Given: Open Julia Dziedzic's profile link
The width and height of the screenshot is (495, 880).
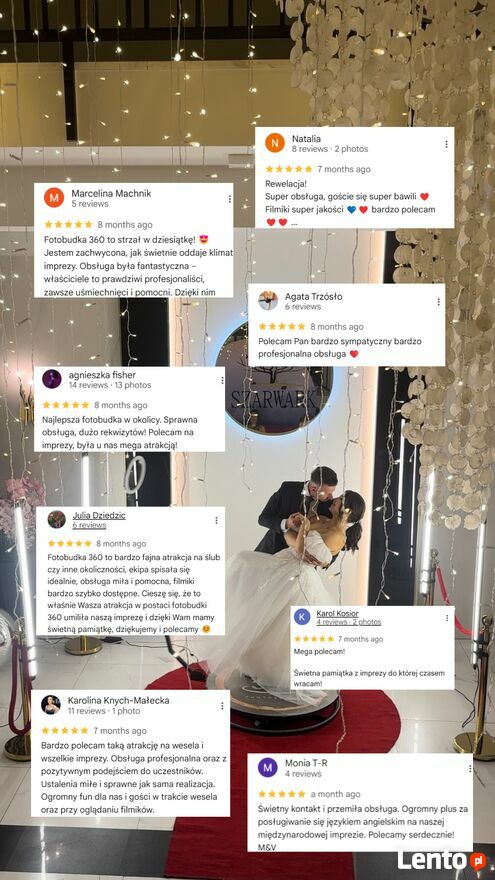Looking at the screenshot, I should pyautogui.click(x=99, y=515).
